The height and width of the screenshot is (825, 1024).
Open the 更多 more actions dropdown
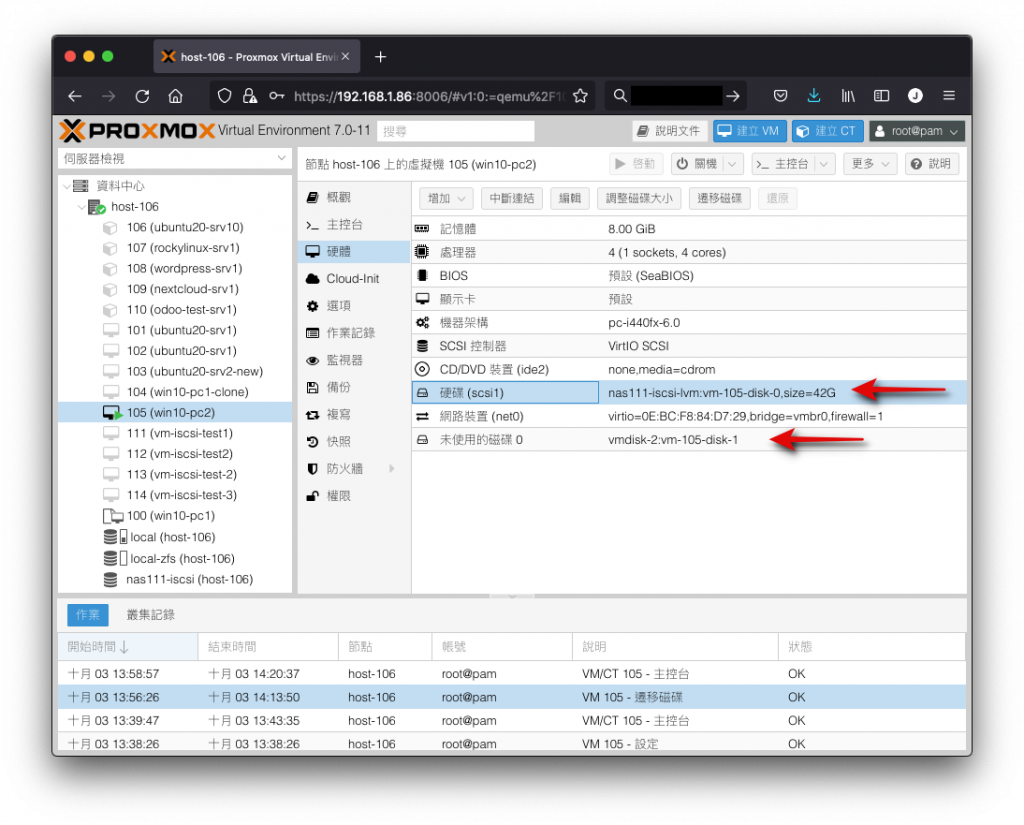coord(871,164)
